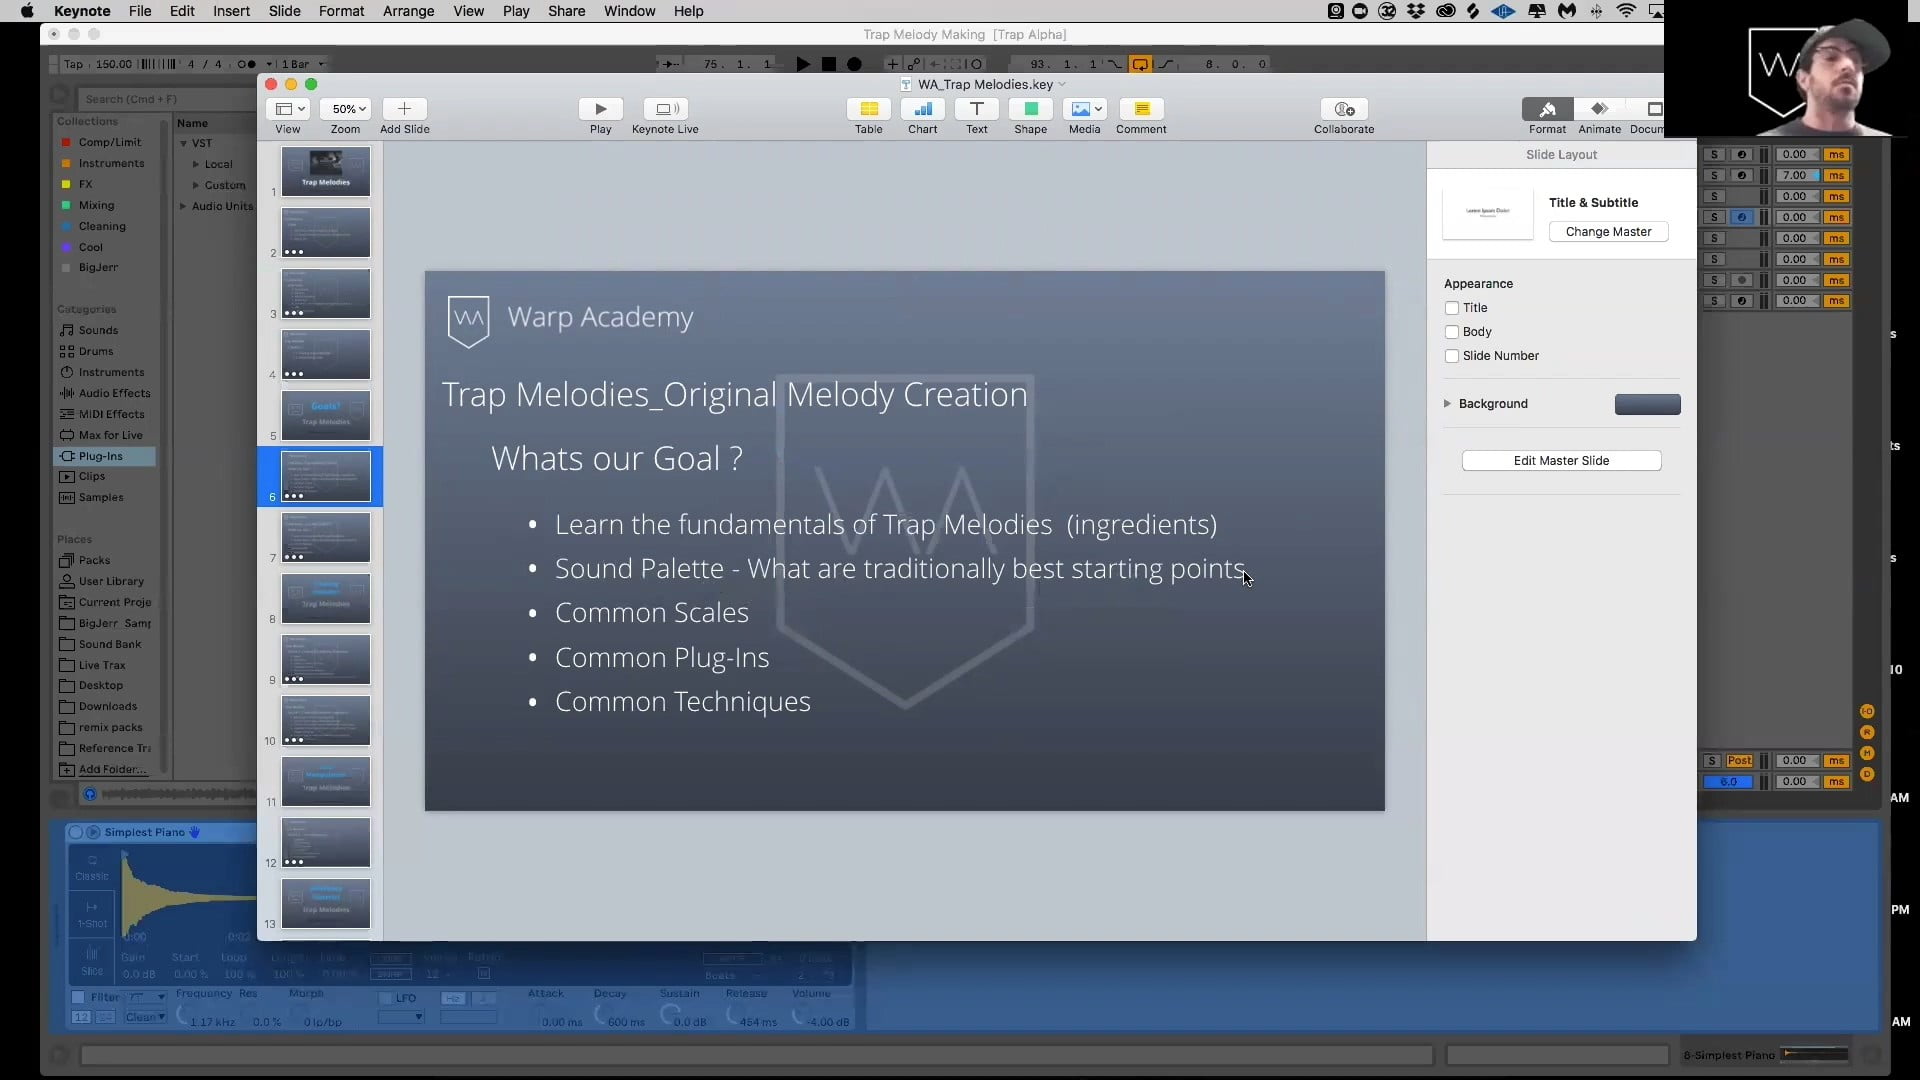1920x1080 pixels.
Task: Add a Comment to the slide
Action: pos(1141,109)
